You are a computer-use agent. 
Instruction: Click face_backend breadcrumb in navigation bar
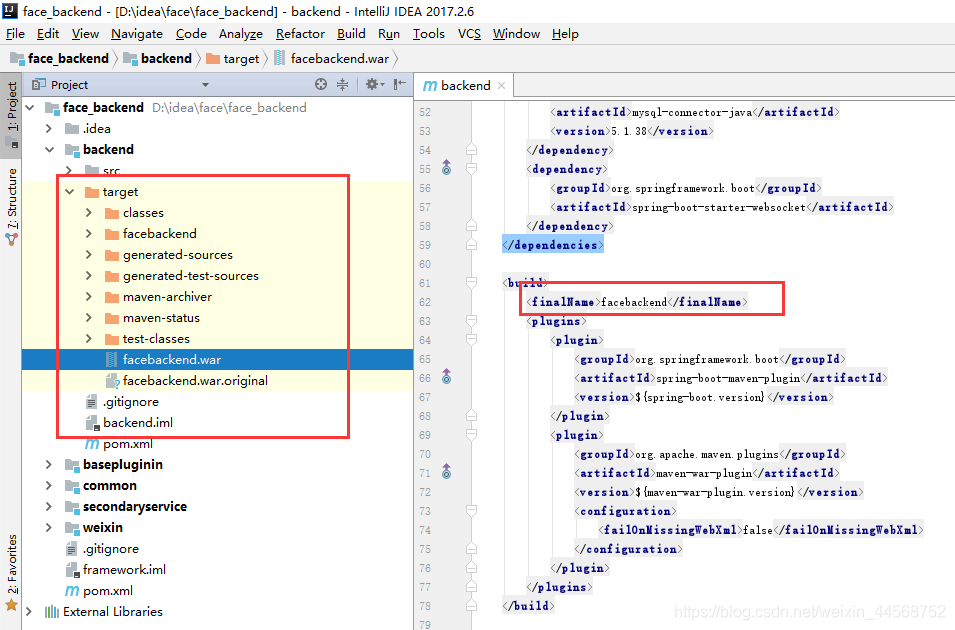click(60, 58)
